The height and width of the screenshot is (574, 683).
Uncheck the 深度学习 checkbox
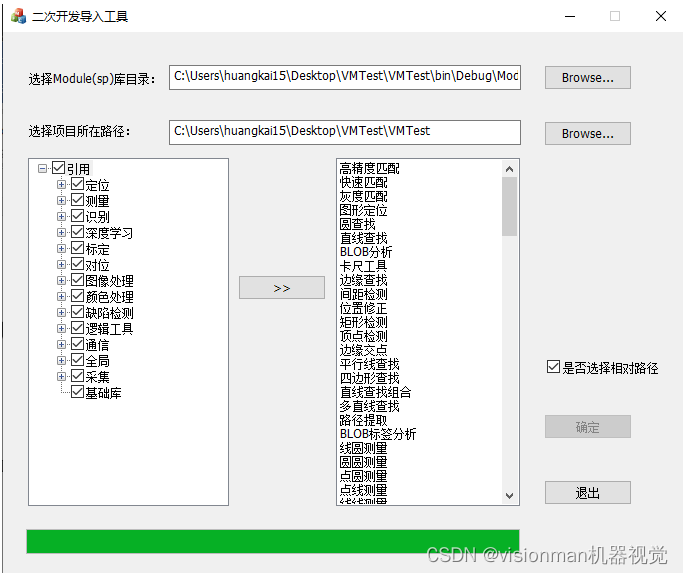(78, 232)
